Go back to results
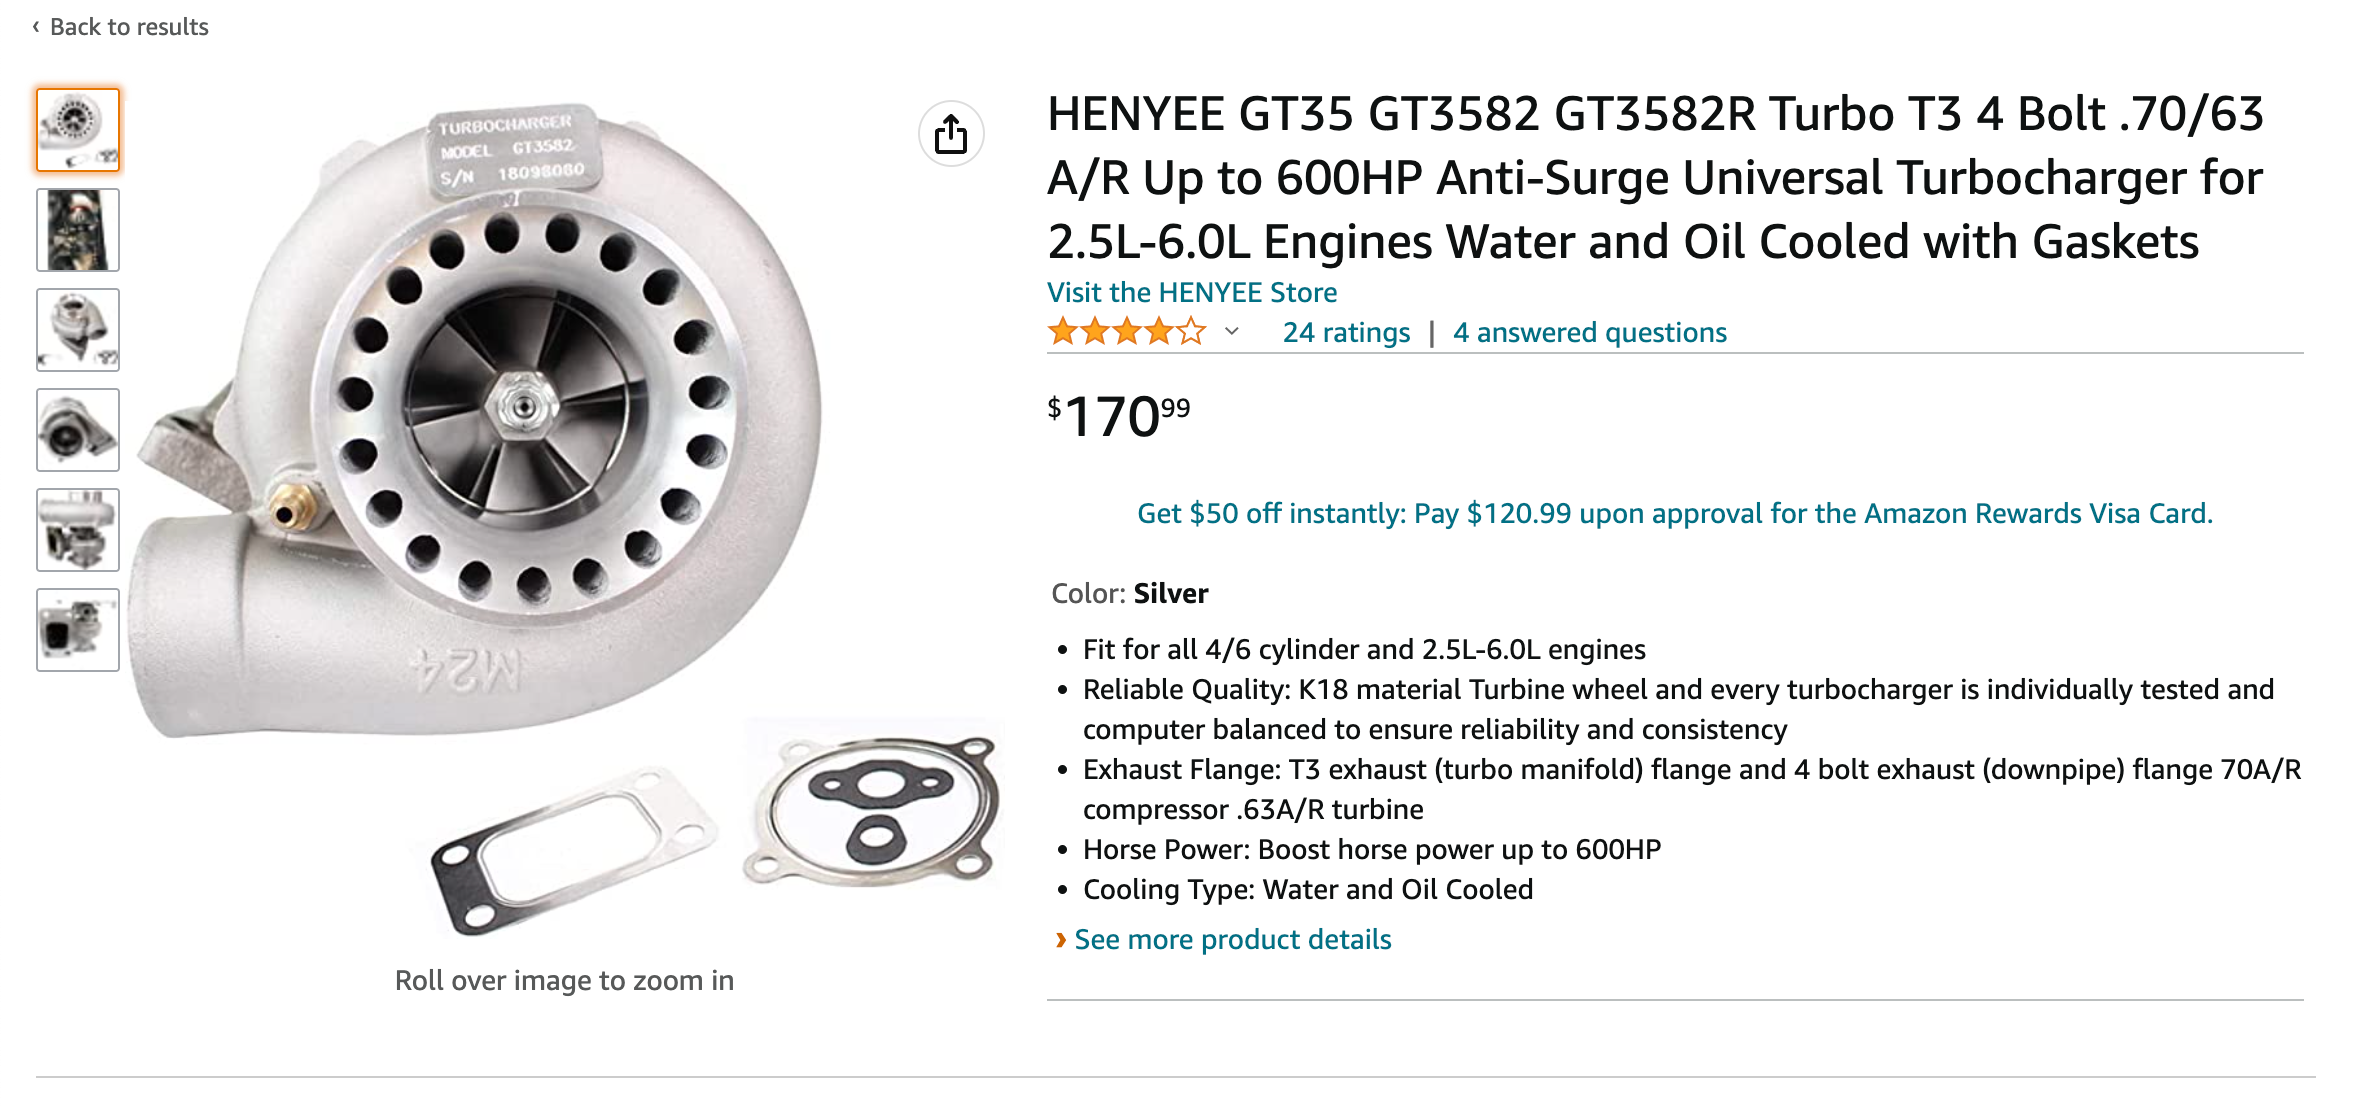 pos(129,27)
